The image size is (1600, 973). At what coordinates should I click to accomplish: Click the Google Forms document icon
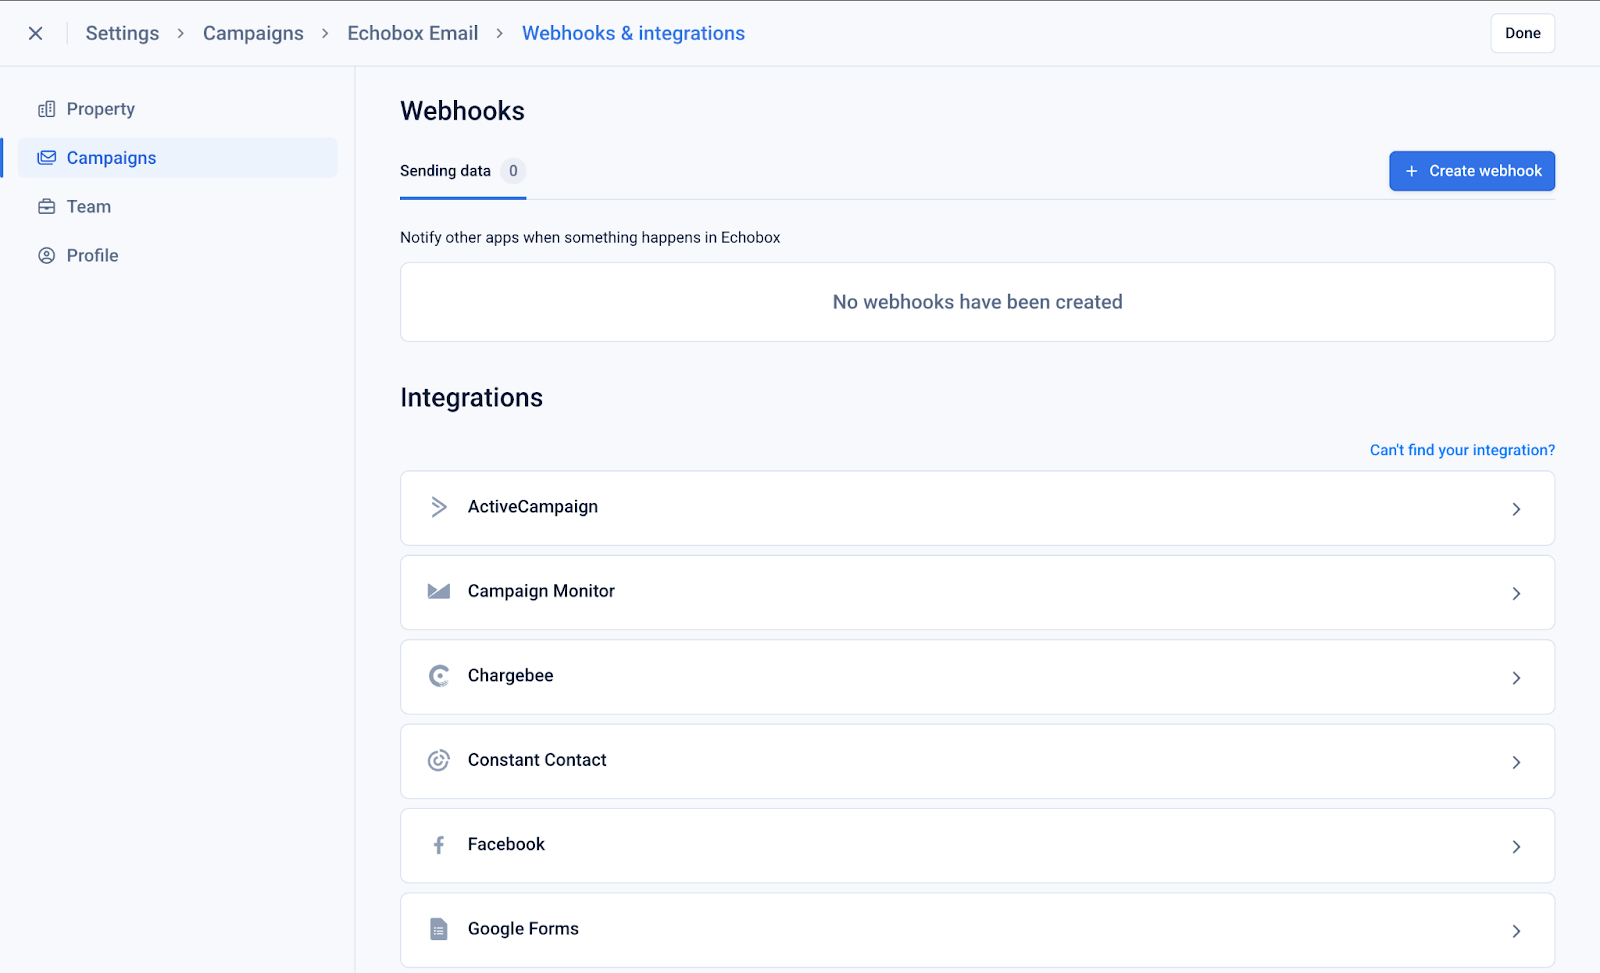(x=438, y=929)
